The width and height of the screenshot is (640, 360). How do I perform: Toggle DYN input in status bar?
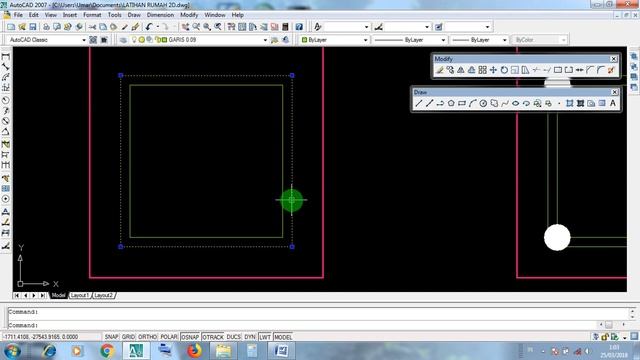tap(250, 337)
